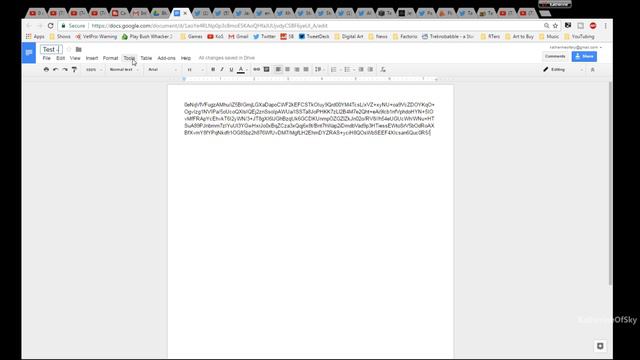Click the Google Docs home icon

tap(29, 53)
